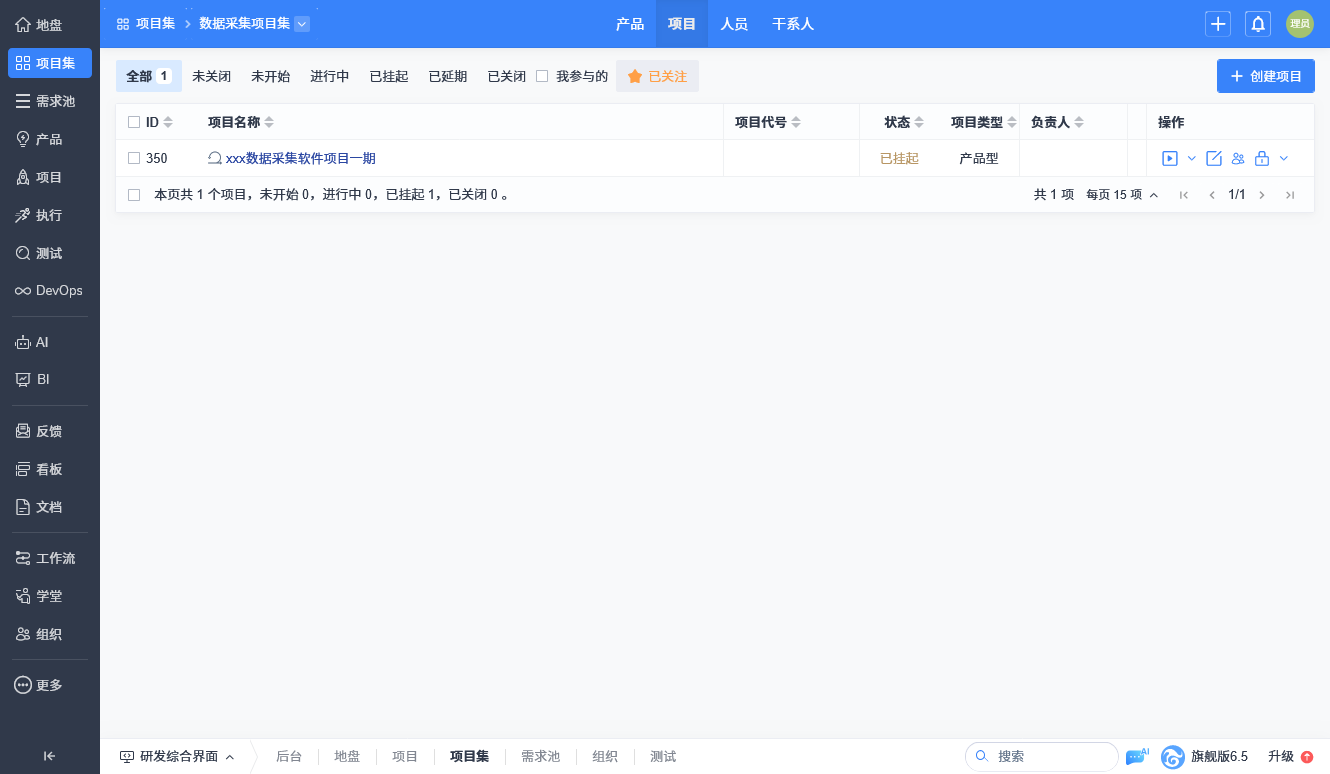The height and width of the screenshot is (774, 1330).
Task: Select the 已挂起 filter tab
Action: click(388, 76)
